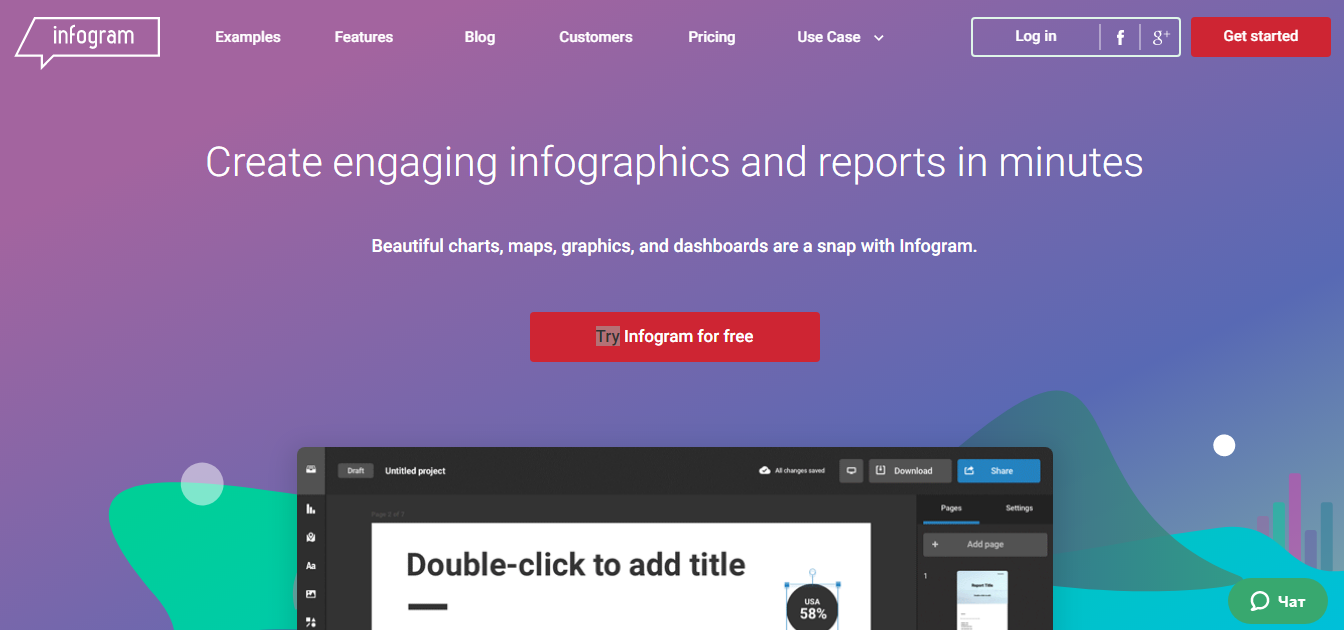Screen dimensions: 1344x630
Task: Click the cloud saved status icon
Action: coord(762,470)
